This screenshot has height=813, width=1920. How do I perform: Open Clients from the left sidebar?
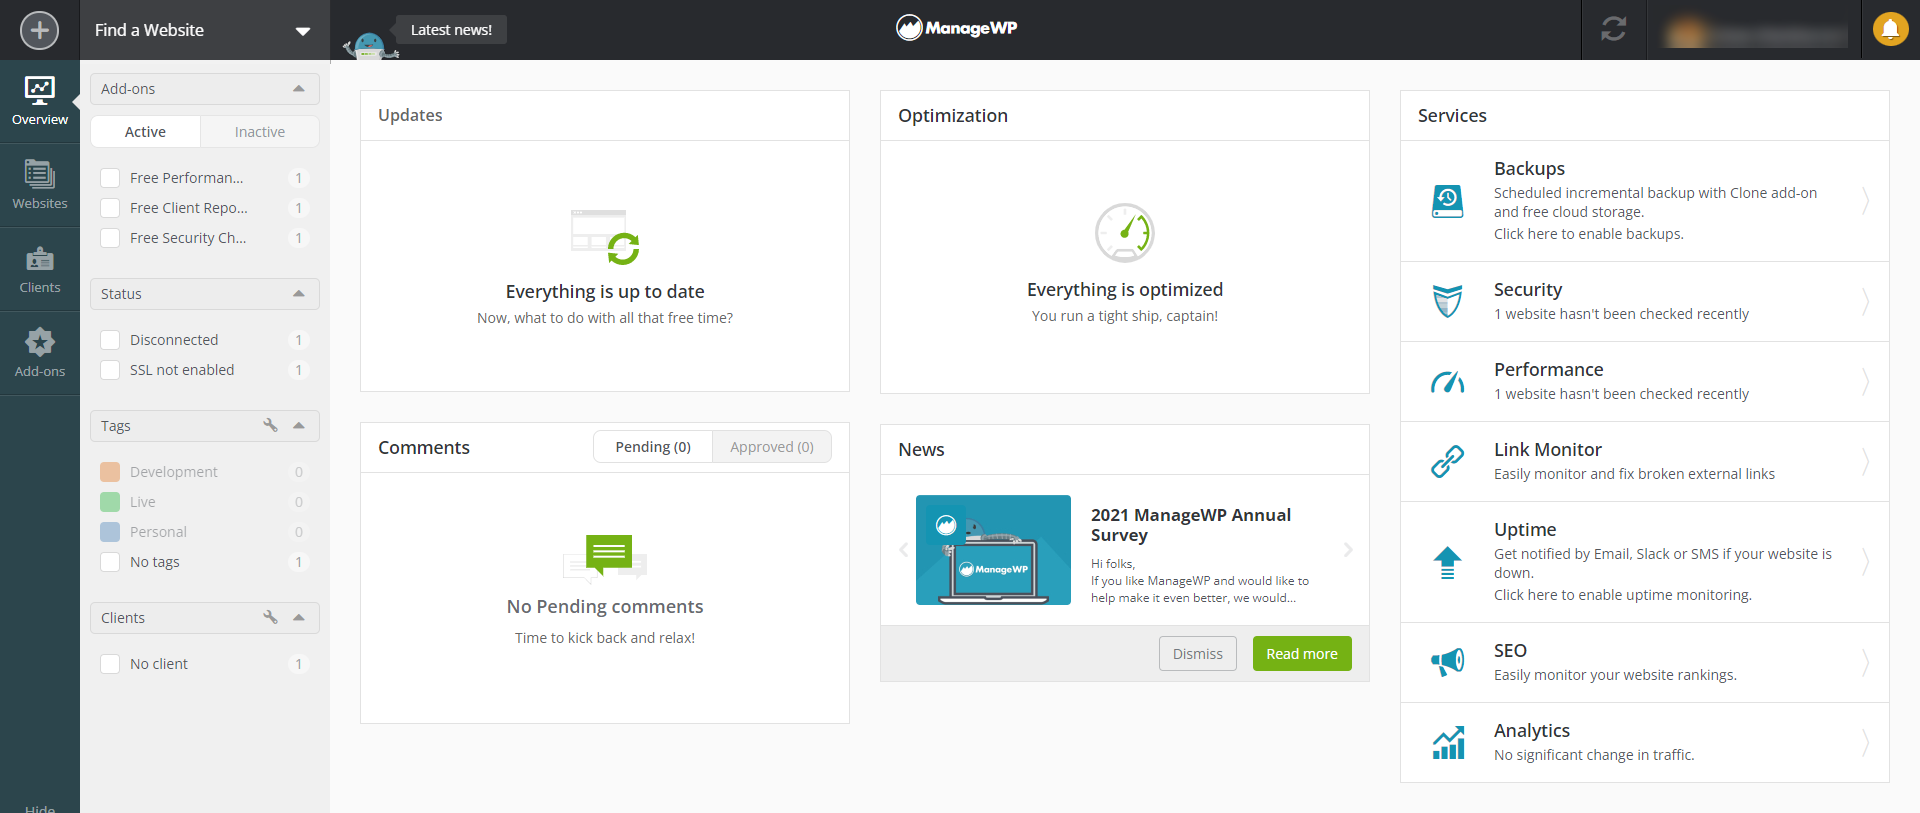pyautogui.click(x=40, y=270)
